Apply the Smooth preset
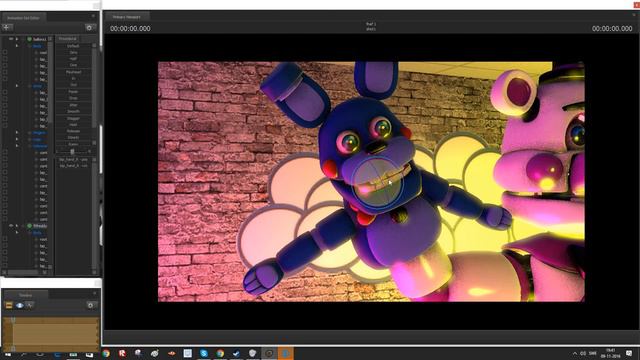Screen dimensions: 640x360 tap(73, 111)
